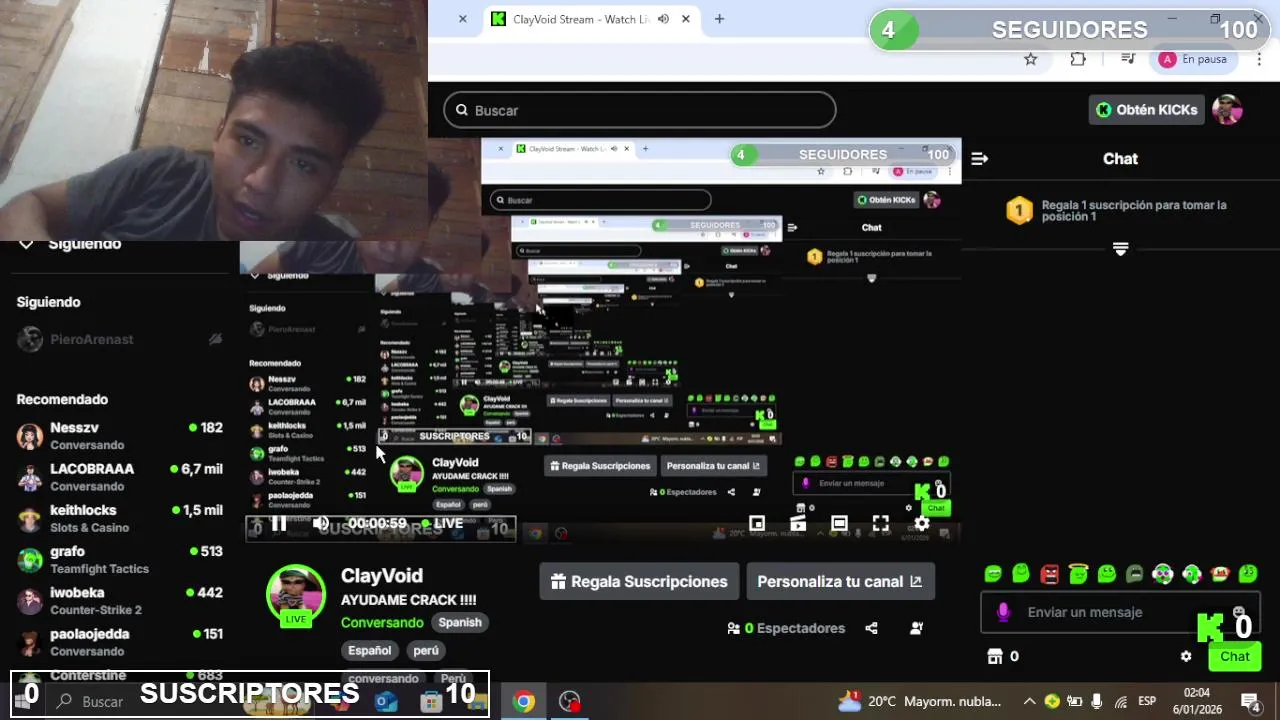
Task: Select the perú tag
Action: (426, 650)
